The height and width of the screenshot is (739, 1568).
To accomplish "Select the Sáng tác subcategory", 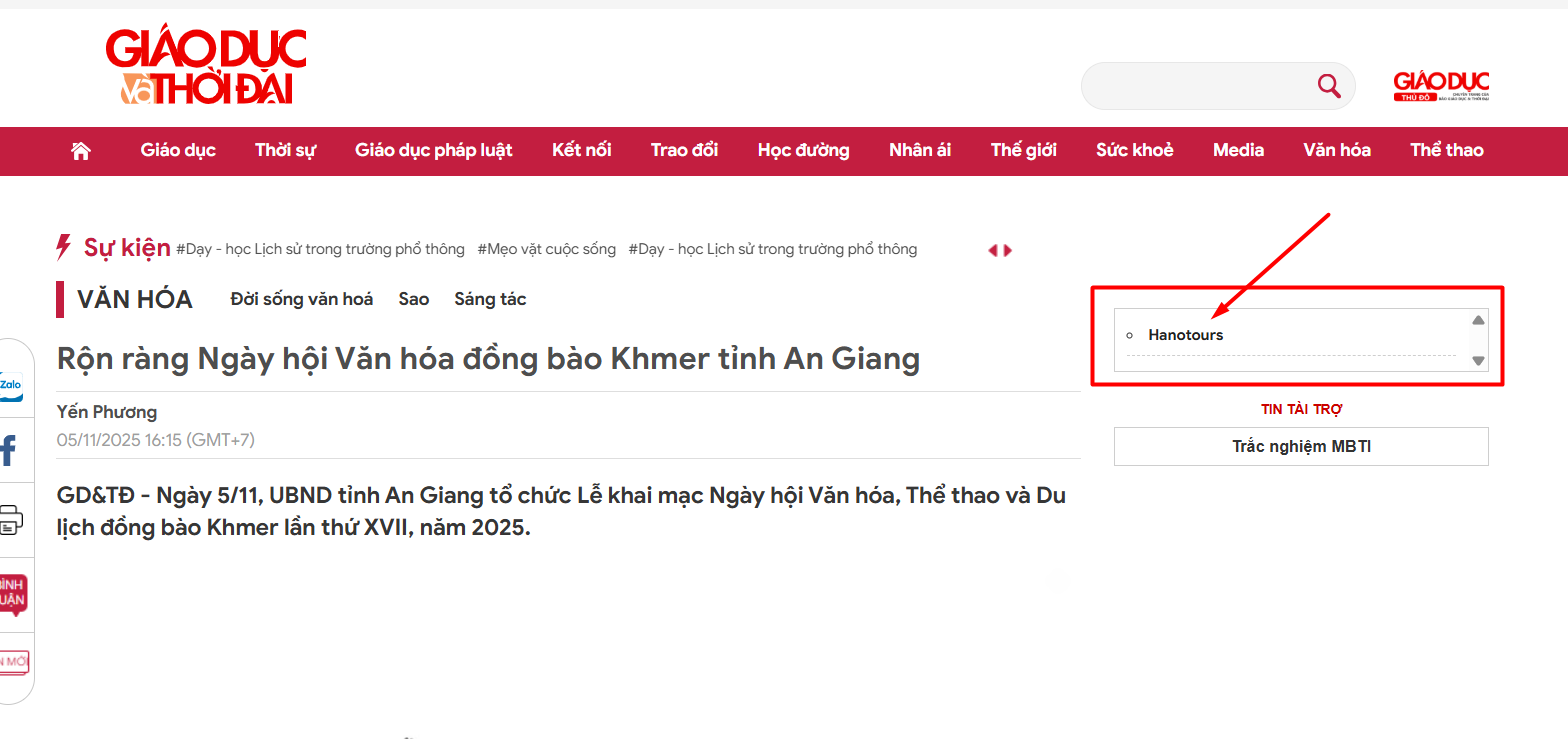I will pyautogui.click(x=490, y=299).
